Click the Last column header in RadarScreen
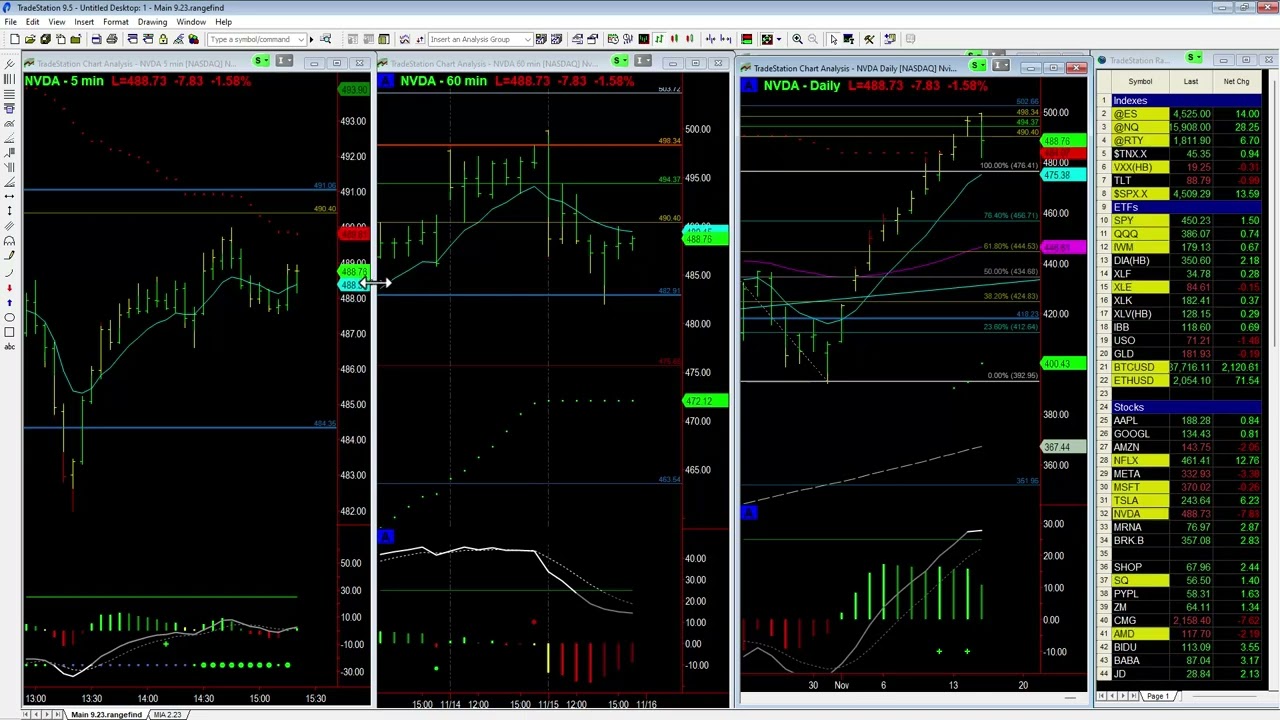 pos(1191,82)
